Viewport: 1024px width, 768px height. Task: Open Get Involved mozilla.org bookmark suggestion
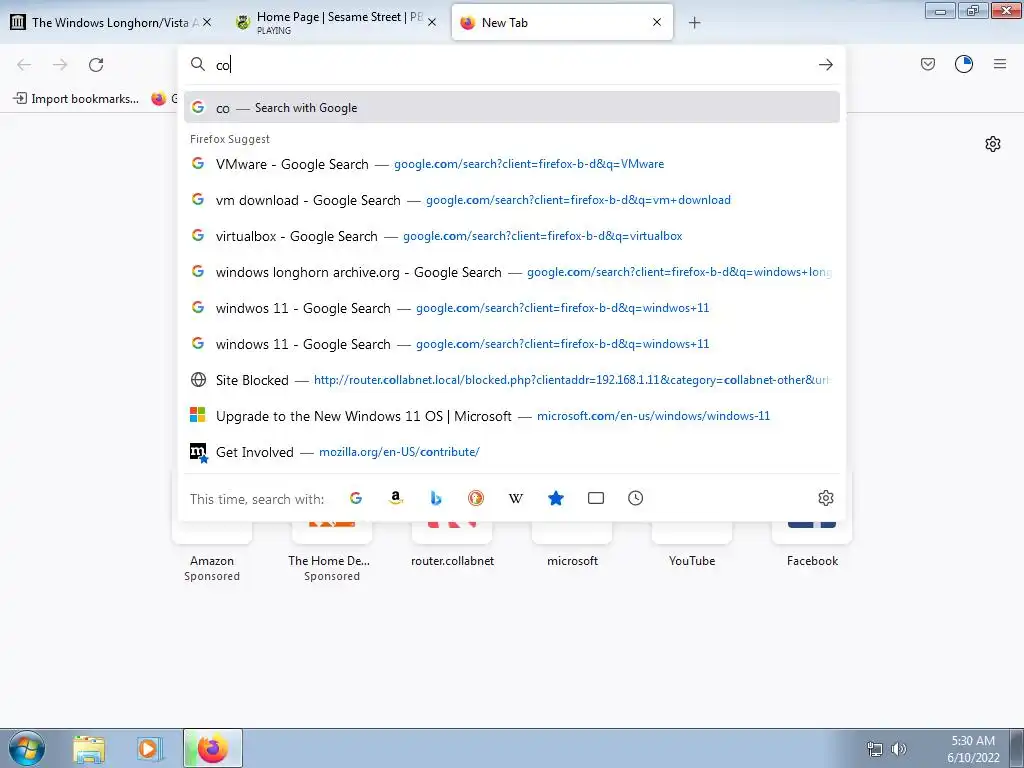click(x=511, y=452)
